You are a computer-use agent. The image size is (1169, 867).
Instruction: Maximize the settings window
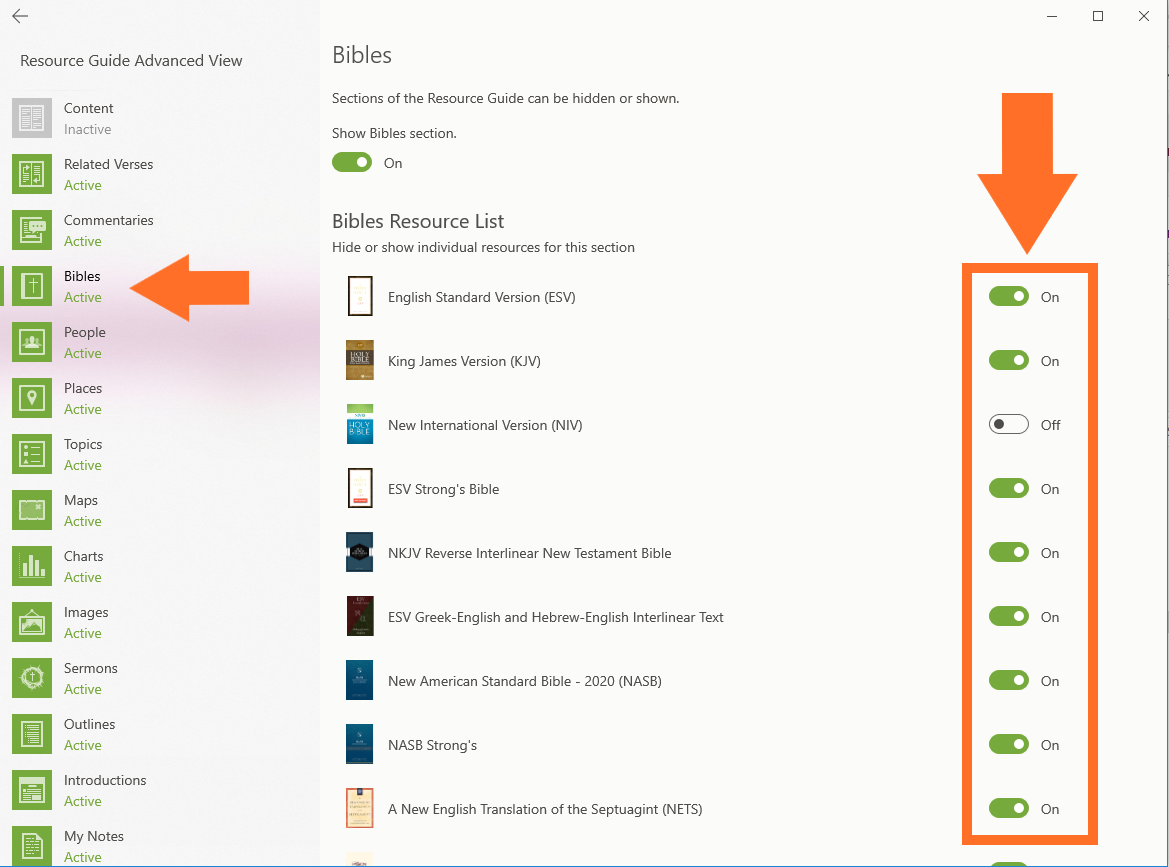click(1098, 16)
